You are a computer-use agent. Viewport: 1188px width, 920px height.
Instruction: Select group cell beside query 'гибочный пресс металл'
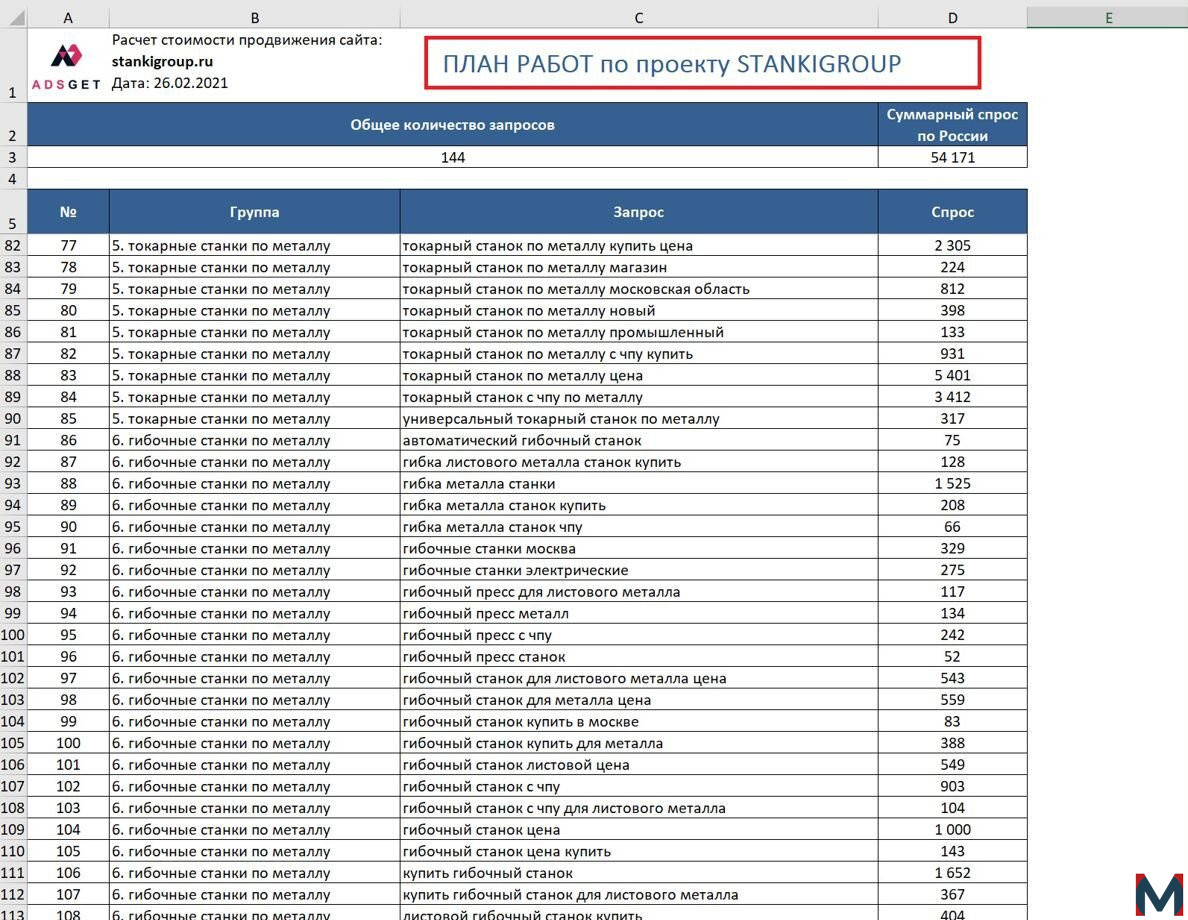255,613
